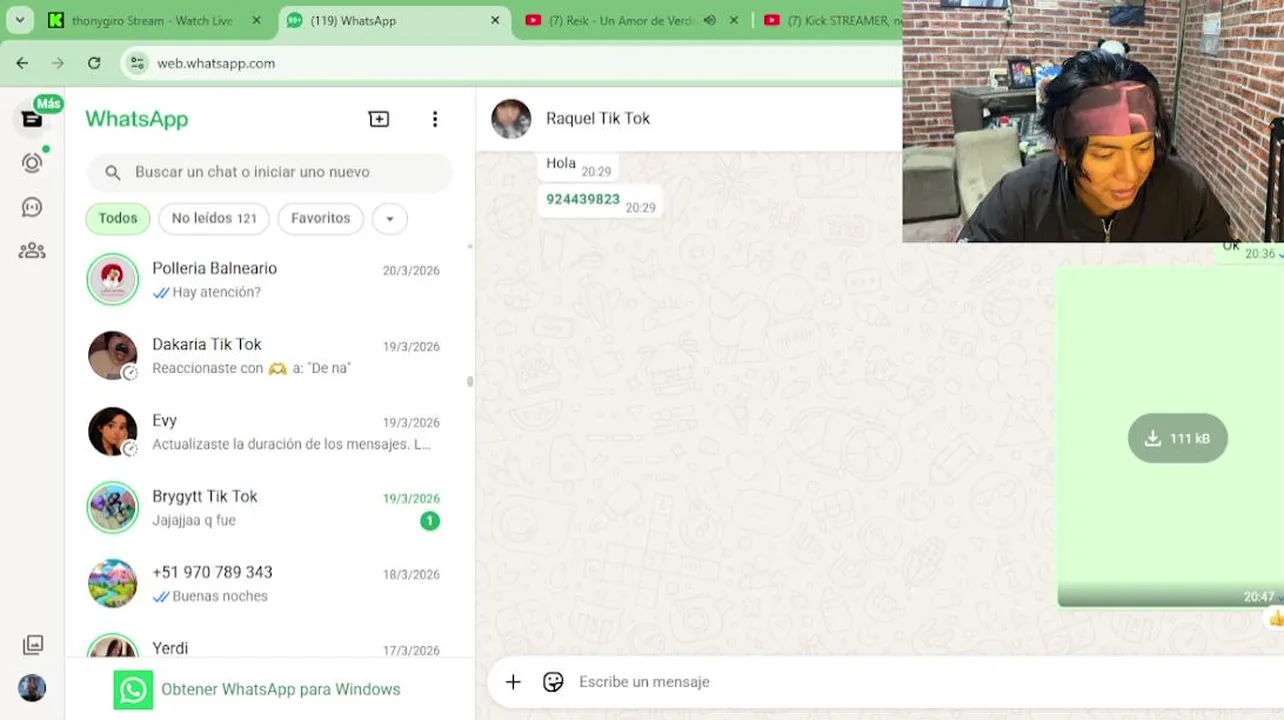Close the (119) WhatsApp tab
This screenshot has height=720, width=1284.
(x=495, y=20)
